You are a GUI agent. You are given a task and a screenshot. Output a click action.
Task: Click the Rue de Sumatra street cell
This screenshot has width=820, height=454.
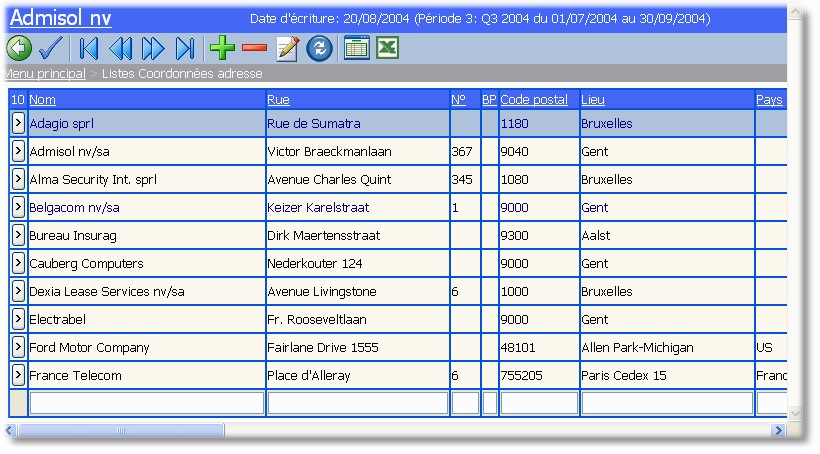[x=358, y=123]
